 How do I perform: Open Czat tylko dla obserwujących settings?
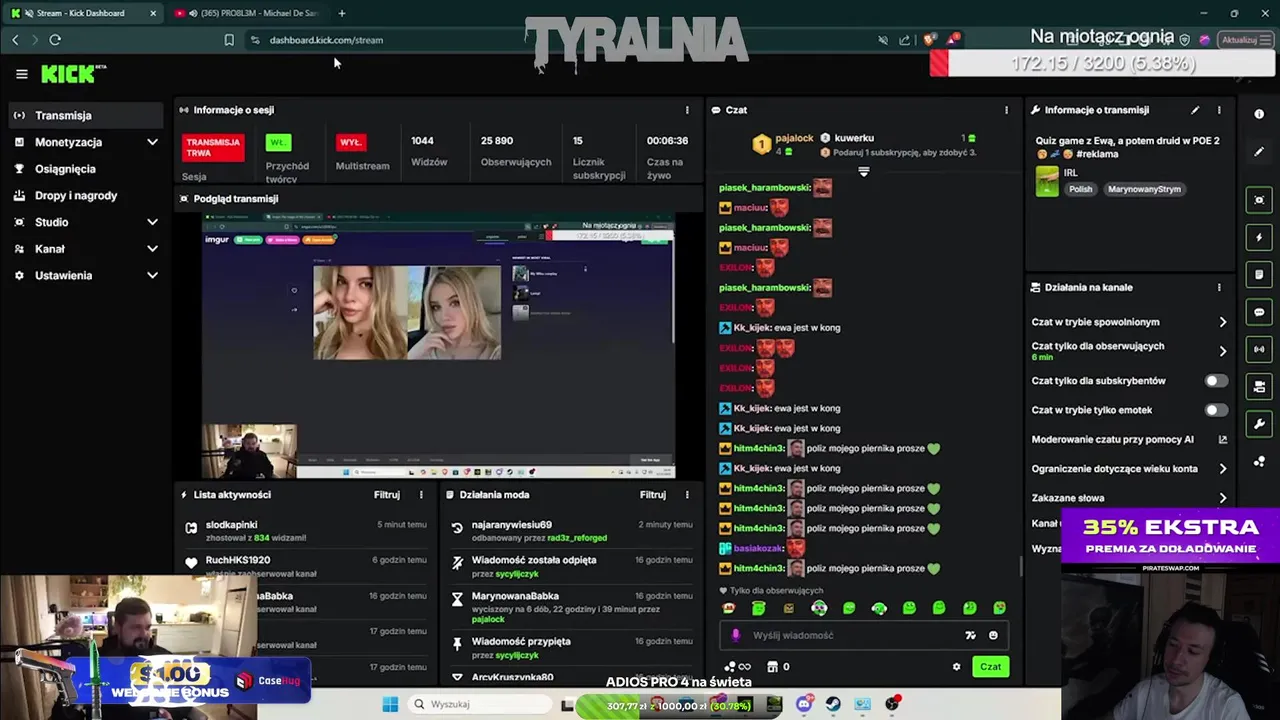point(1129,350)
